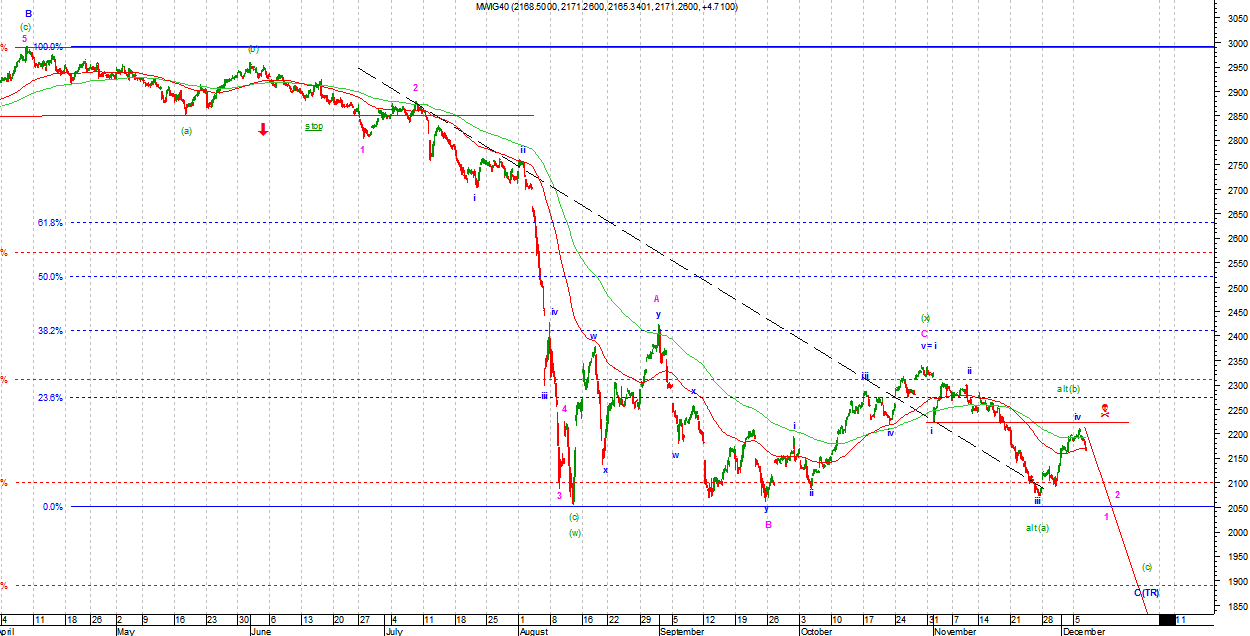The width and height of the screenshot is (1250, 636).
Task: Click the 38.2% Fibonacci level label
Action: tap(50, 331)
